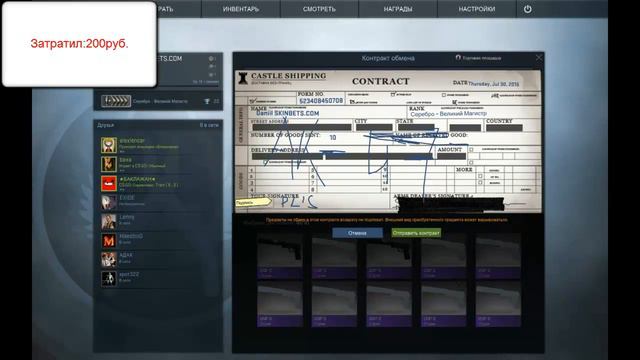Click the trophy icon in profile bar
640x360 pixels.
[207, 101]
